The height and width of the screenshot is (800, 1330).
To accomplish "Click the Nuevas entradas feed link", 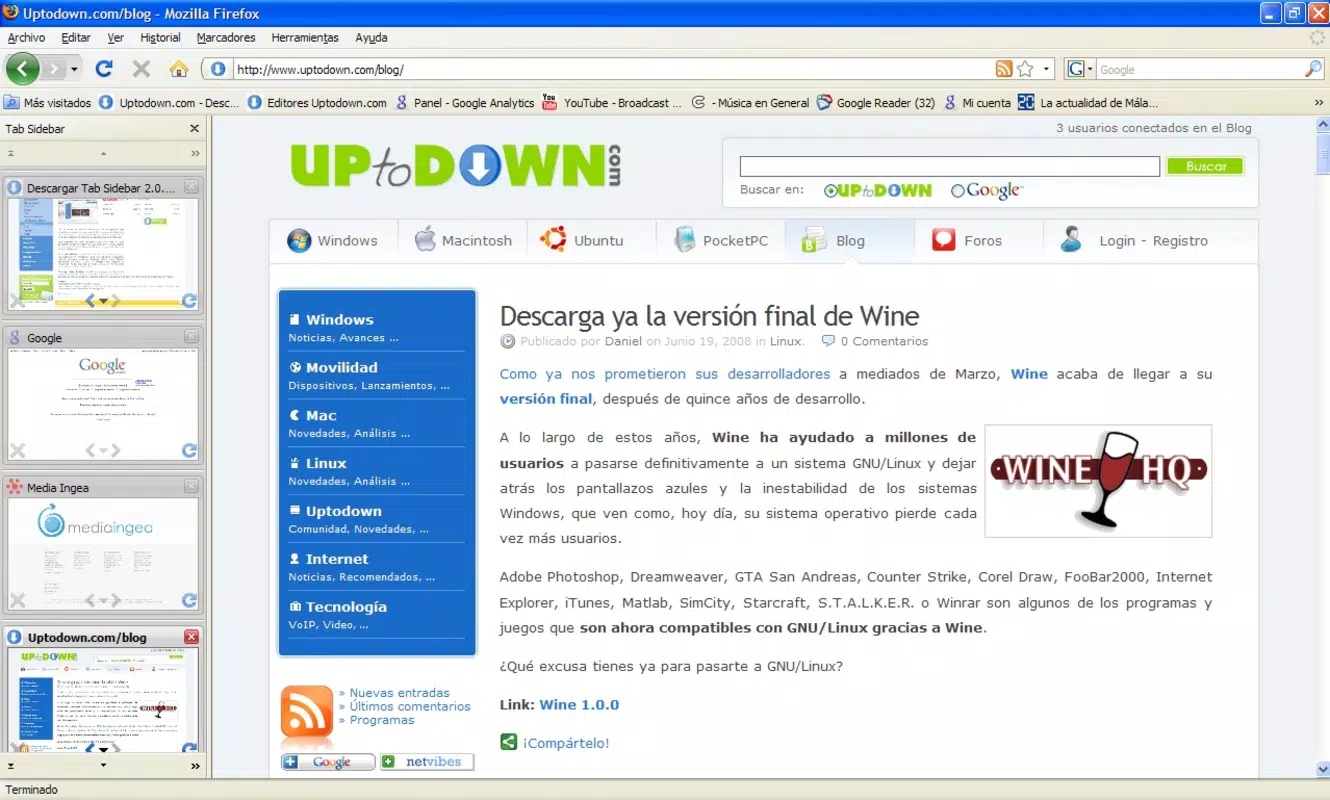I will 399,692.
